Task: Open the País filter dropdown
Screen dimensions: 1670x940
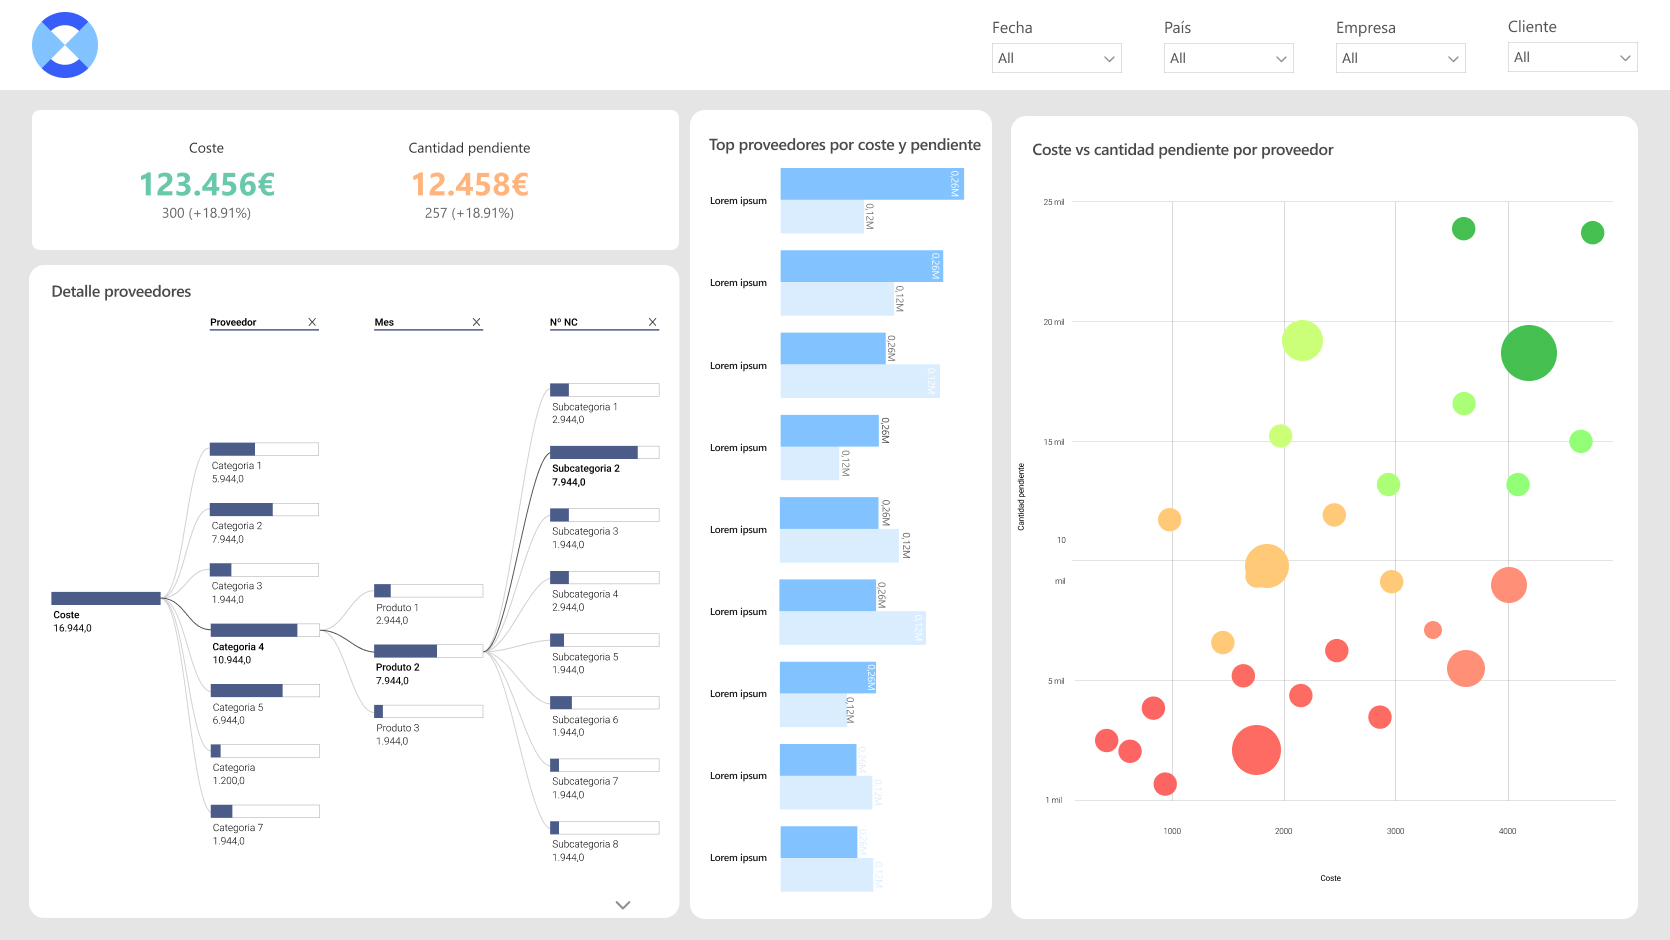Action: (1229, 58)
